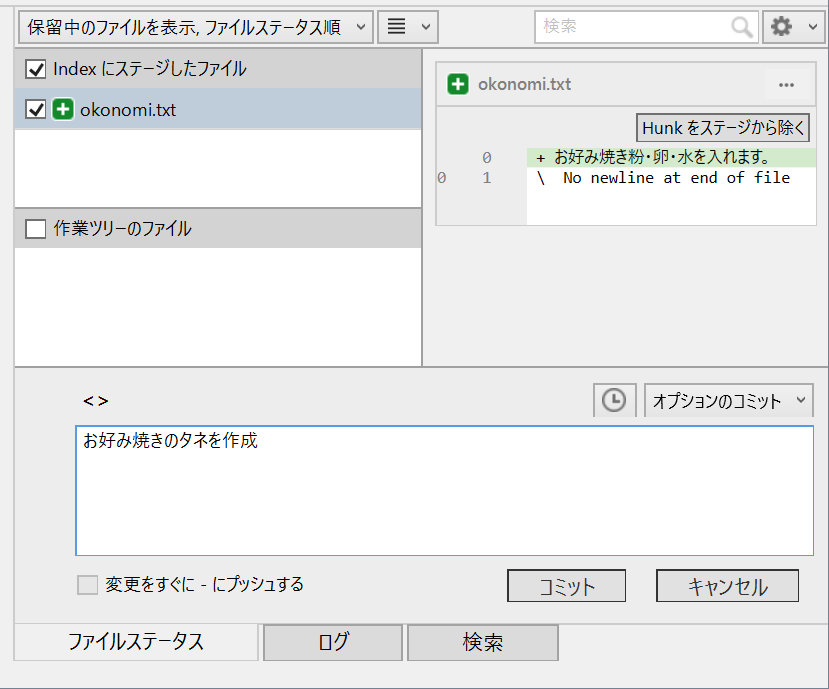
Task: Click the コミット button
Action: [566, 586]
